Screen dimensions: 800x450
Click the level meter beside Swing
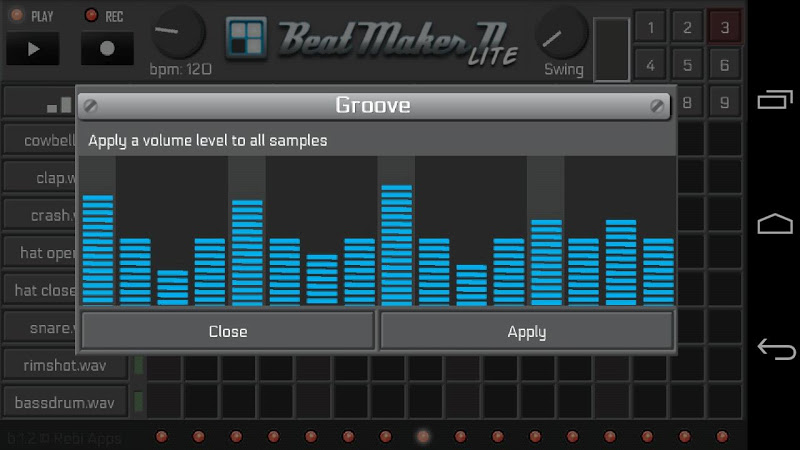tap(611, 49)
